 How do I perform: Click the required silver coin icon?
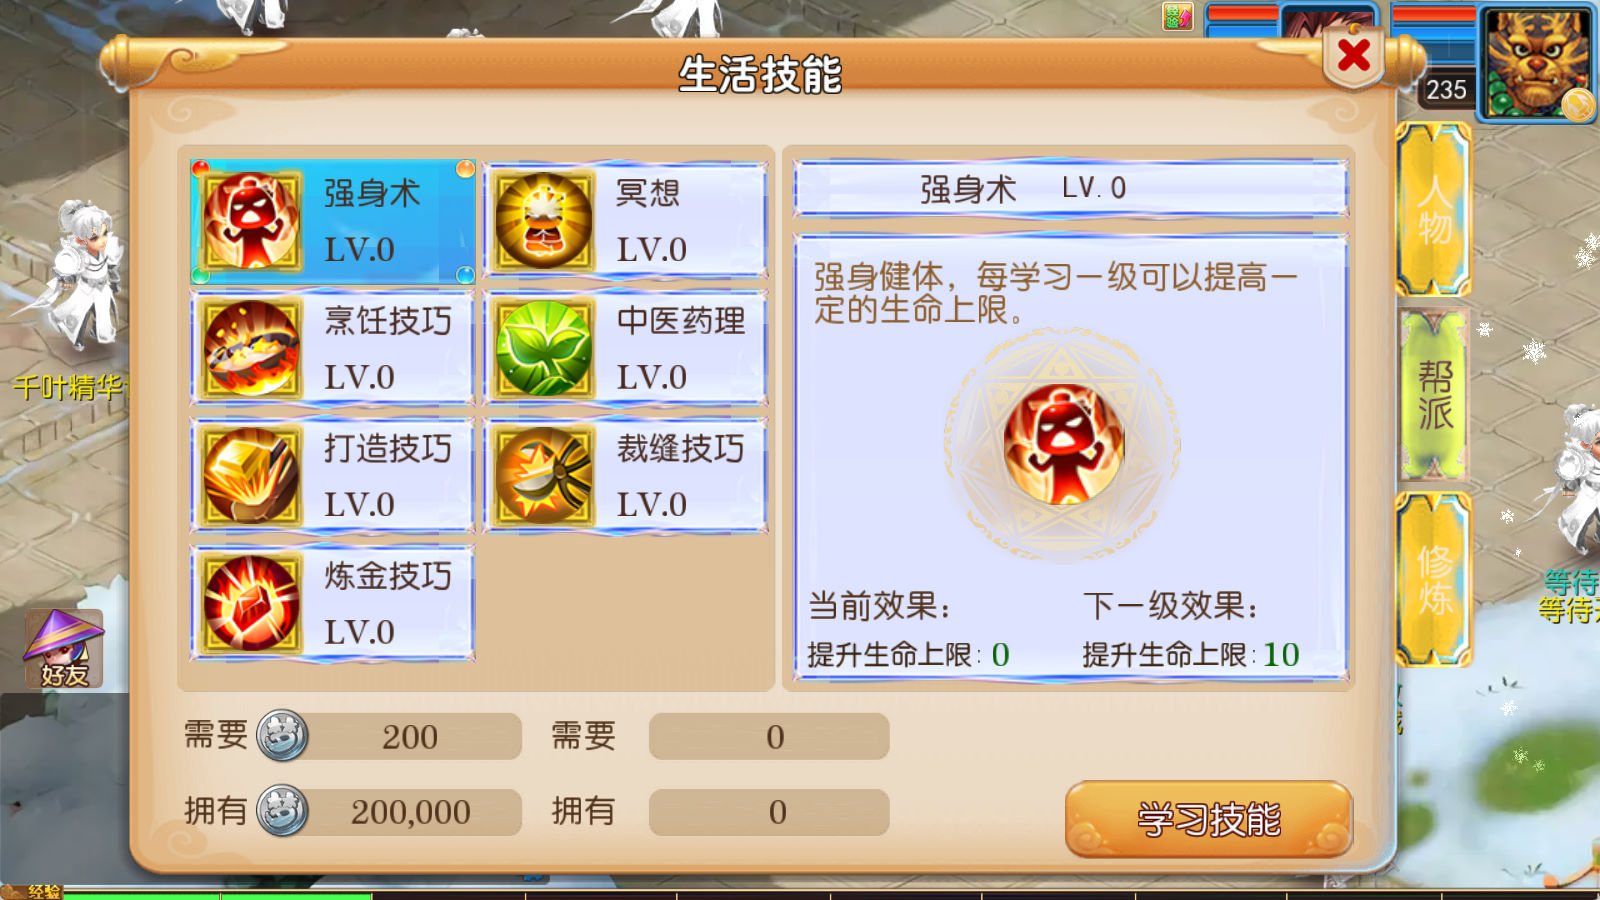click(282, 736)
